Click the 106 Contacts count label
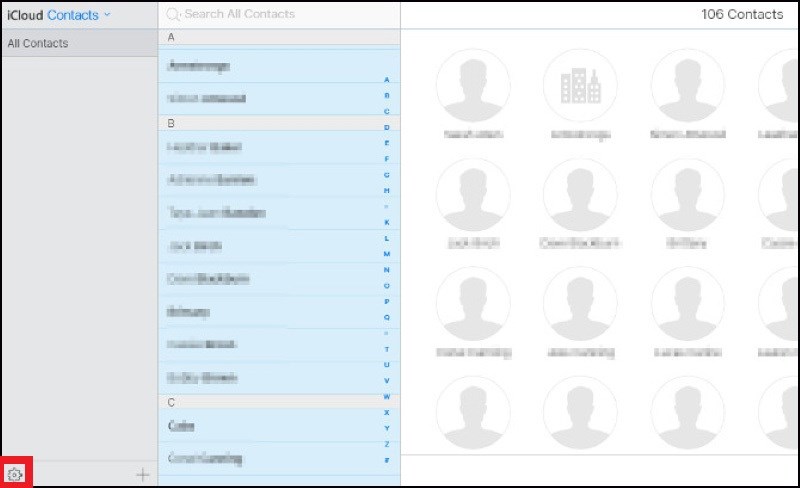 [x=742, y=14]
